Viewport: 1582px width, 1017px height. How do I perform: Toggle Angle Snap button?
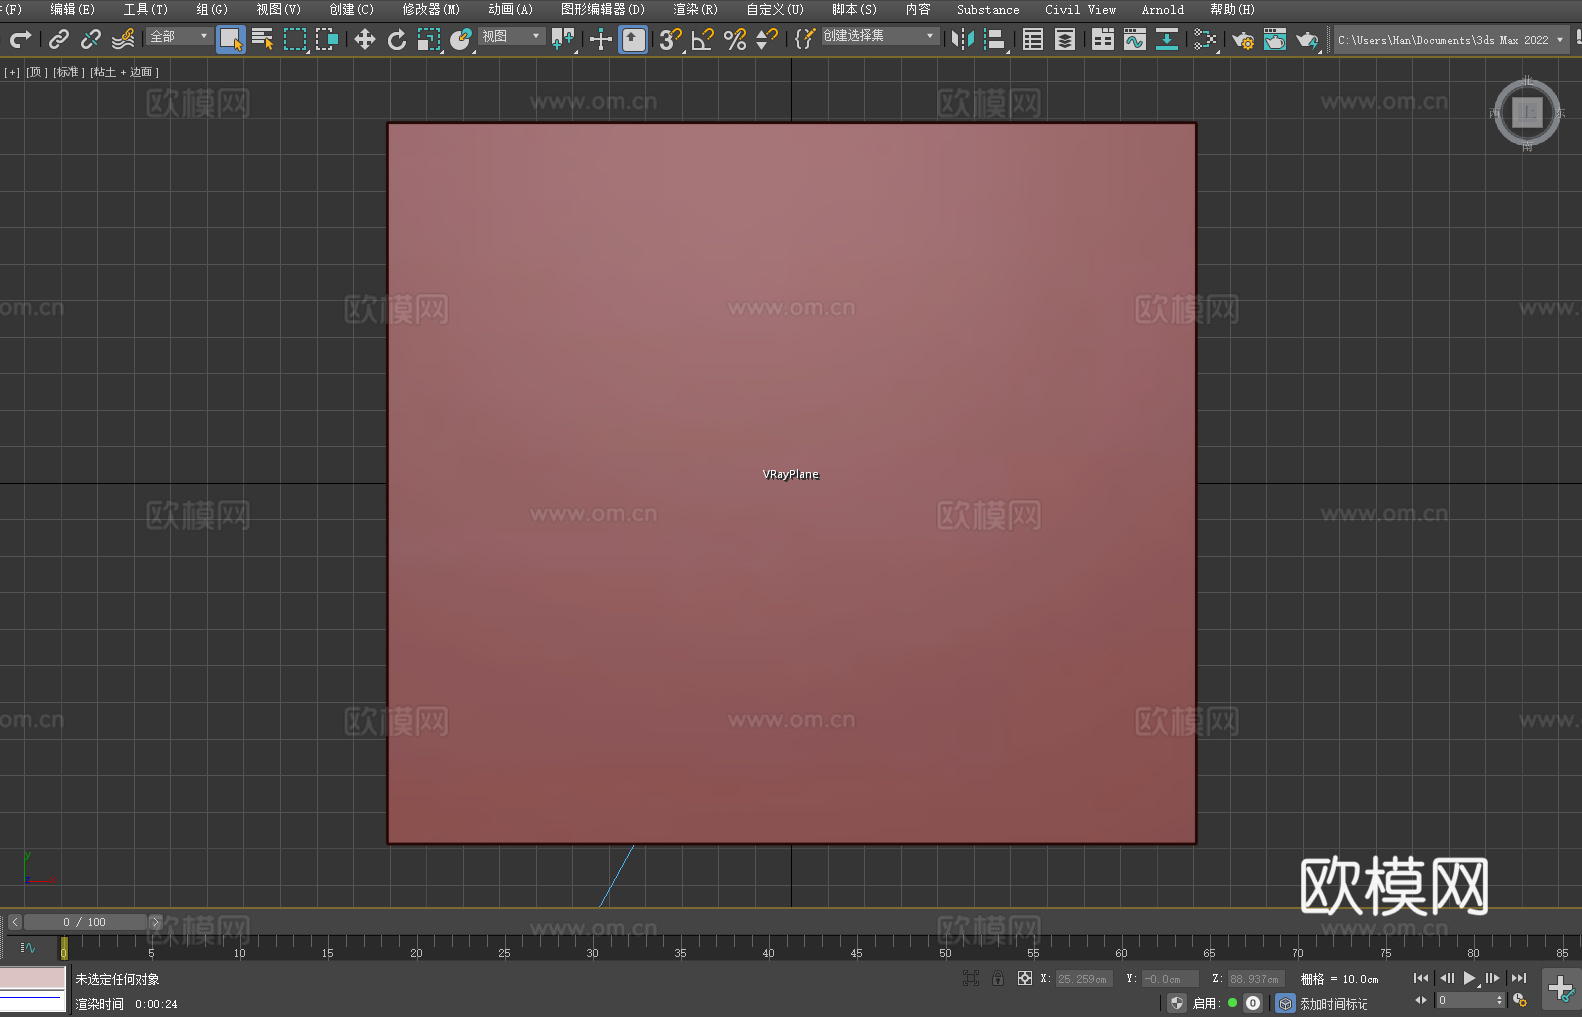pos(703,39)
